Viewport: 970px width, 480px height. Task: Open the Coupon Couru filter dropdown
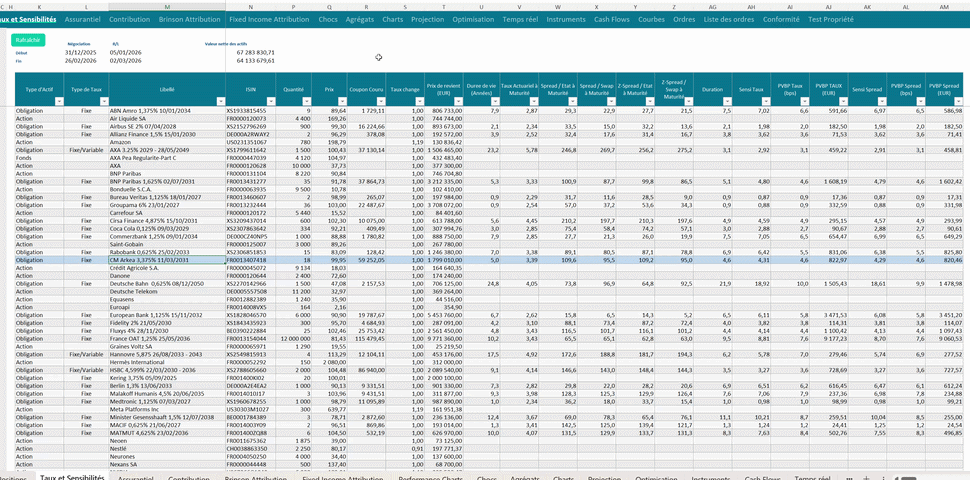pyautogui.click(x=382, y=101)
